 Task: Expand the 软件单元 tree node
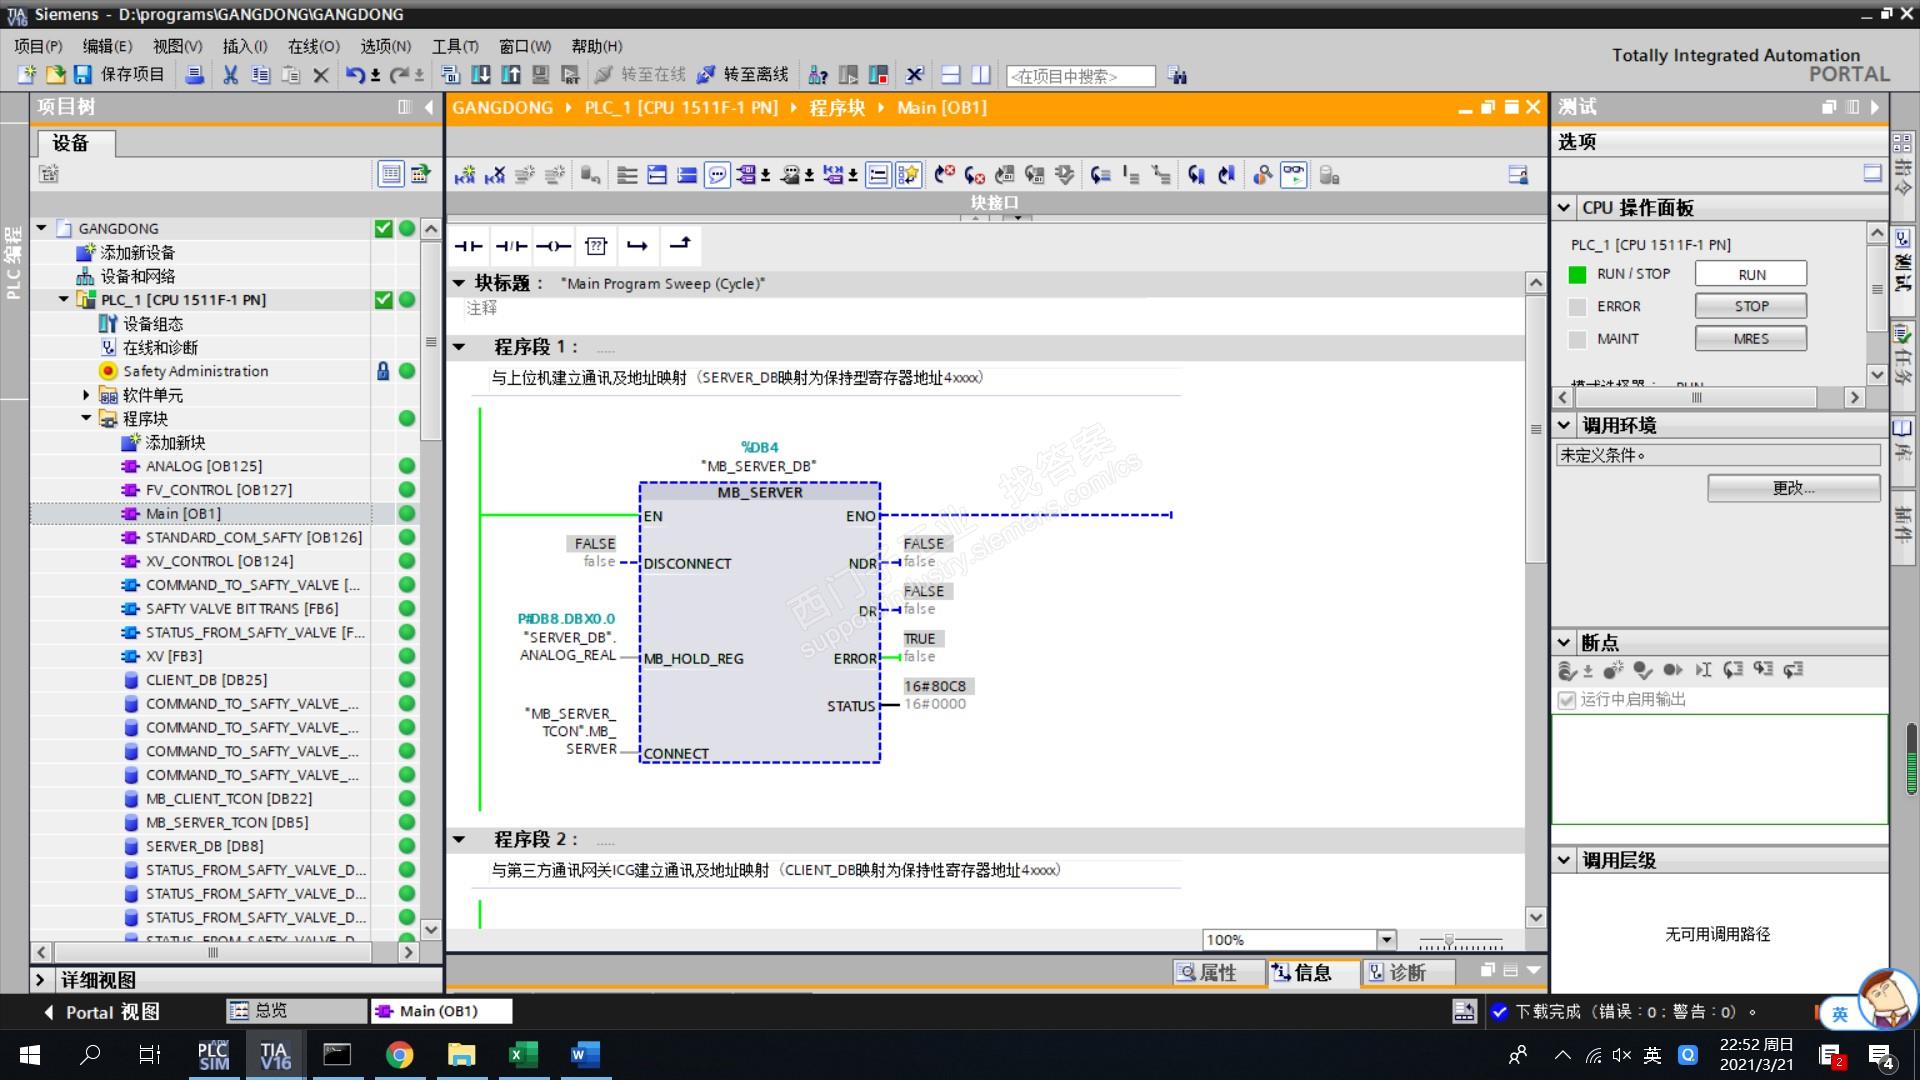coord(86,395)
